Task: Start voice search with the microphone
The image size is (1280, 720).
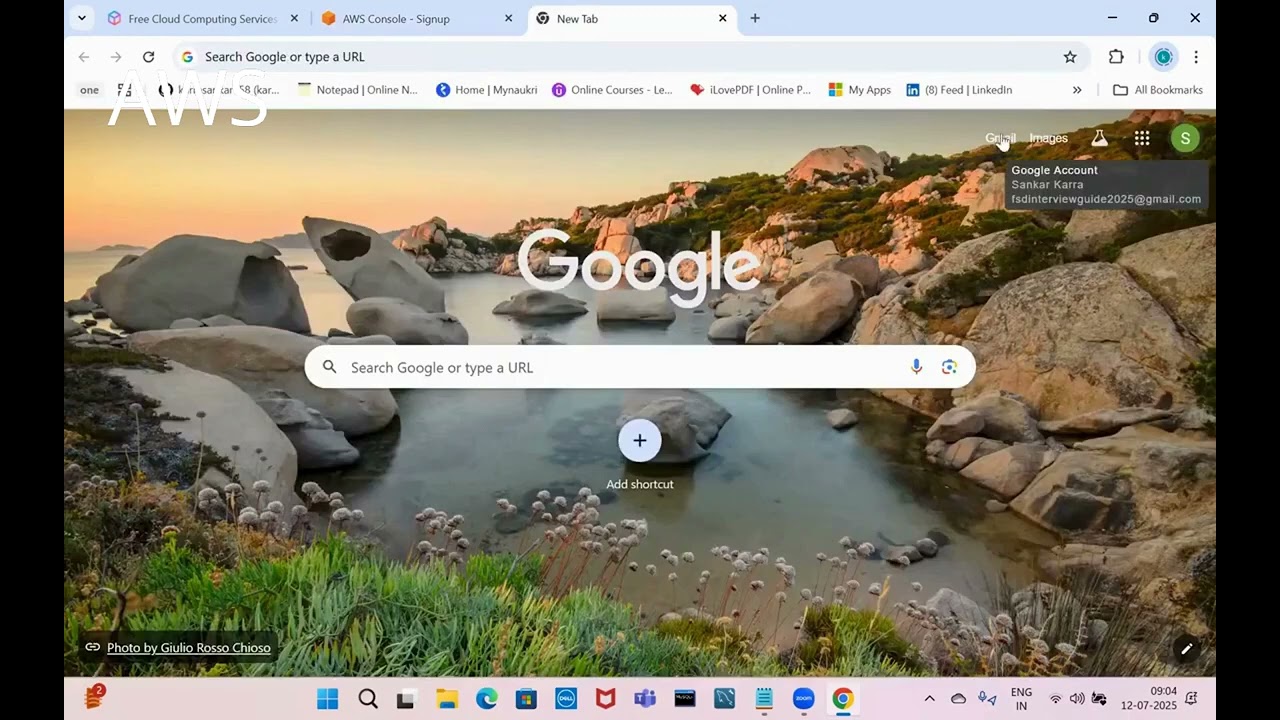Action: coord(916,367)
